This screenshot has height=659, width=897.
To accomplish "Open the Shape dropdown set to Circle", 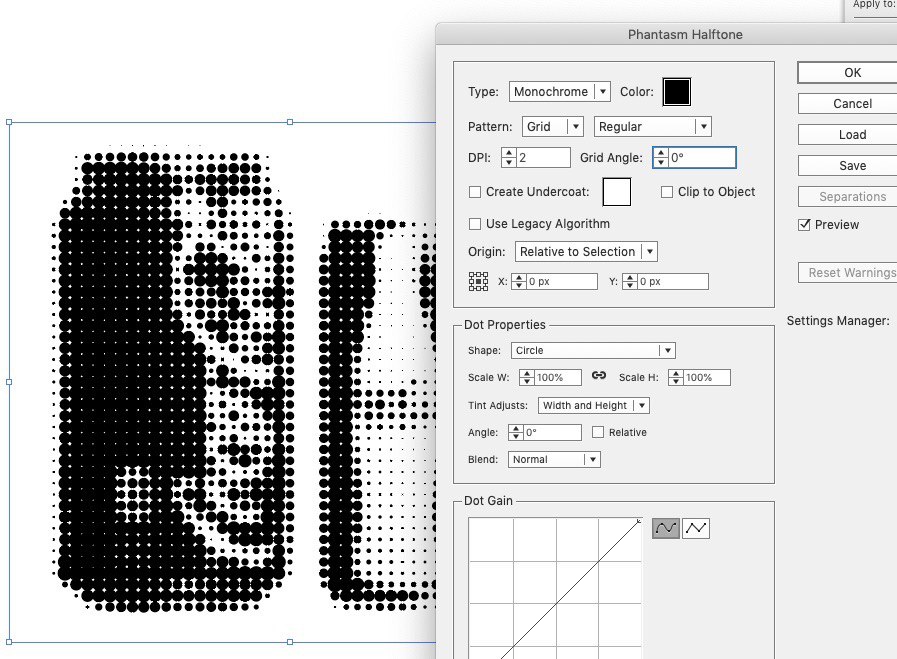I will pos(593,350).
